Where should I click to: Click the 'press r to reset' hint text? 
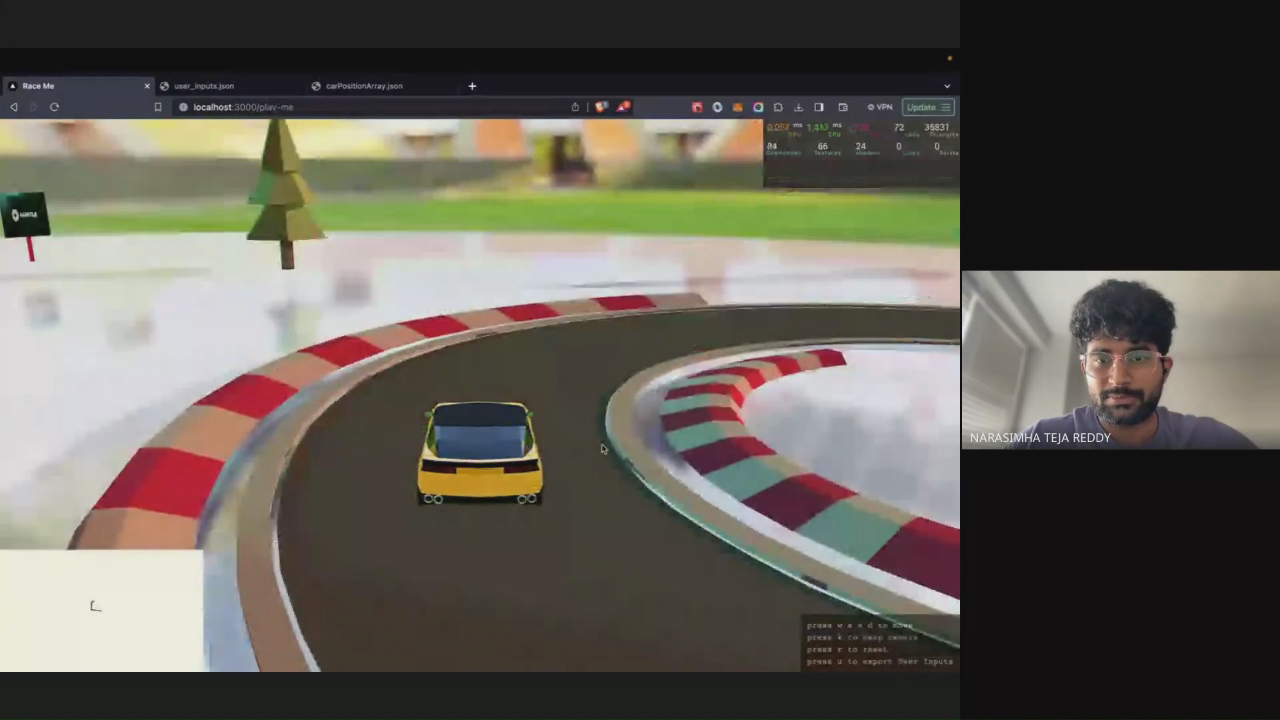[848, 649]
